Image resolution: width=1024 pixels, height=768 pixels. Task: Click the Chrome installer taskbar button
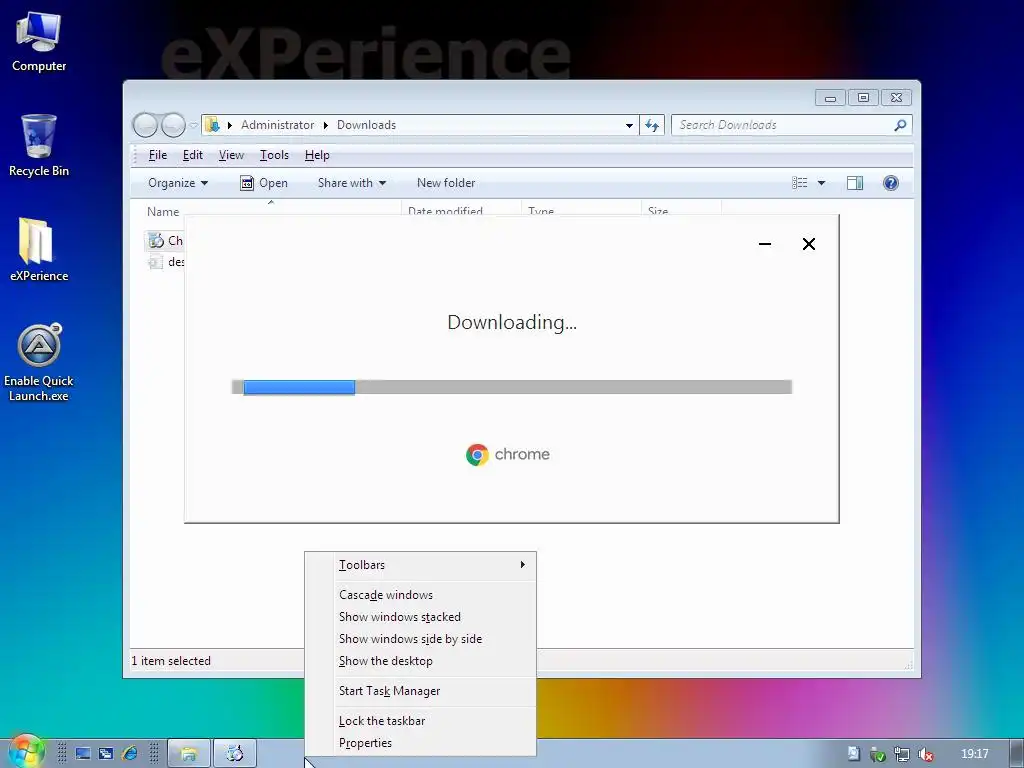pos(234,754)
